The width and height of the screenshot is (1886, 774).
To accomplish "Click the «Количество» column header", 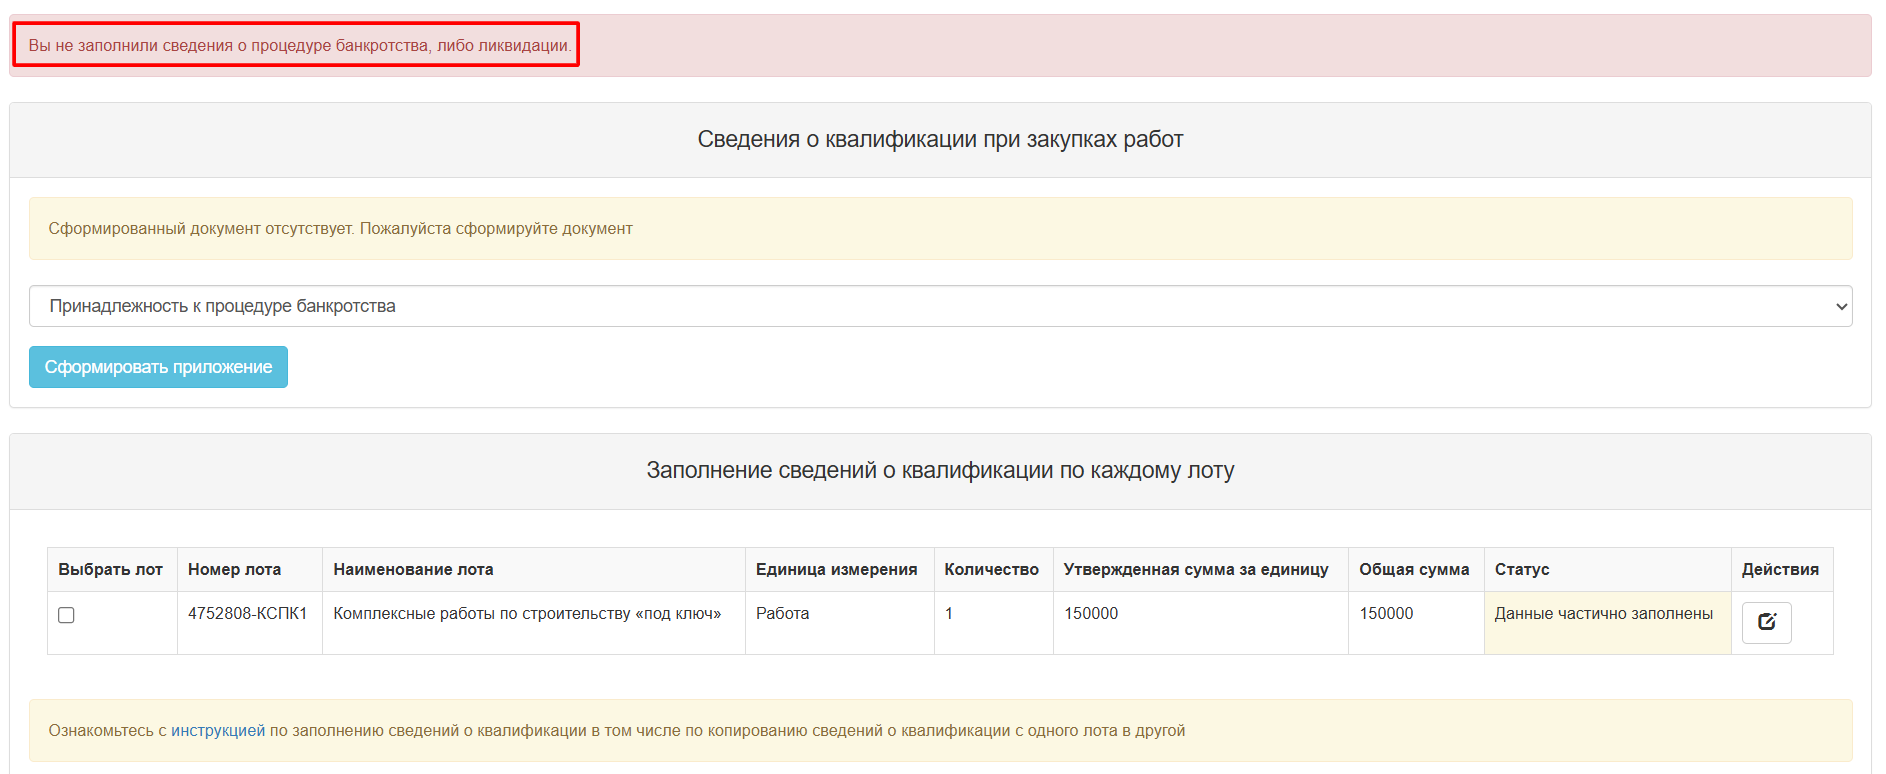I will (991, 569).
